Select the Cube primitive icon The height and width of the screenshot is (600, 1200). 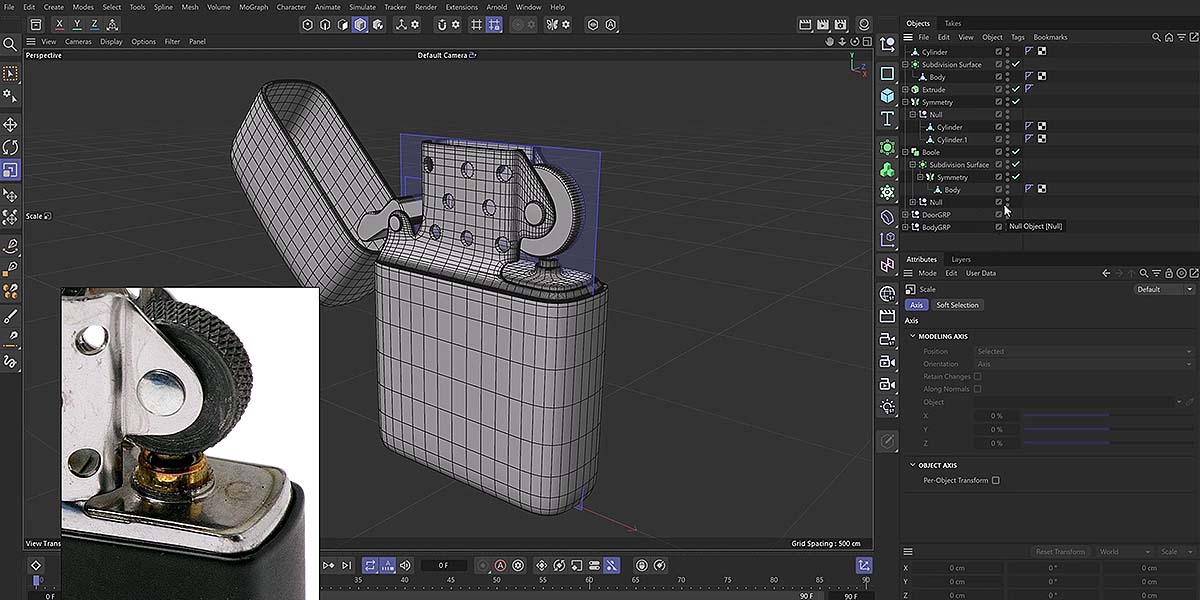click(887, 96)
